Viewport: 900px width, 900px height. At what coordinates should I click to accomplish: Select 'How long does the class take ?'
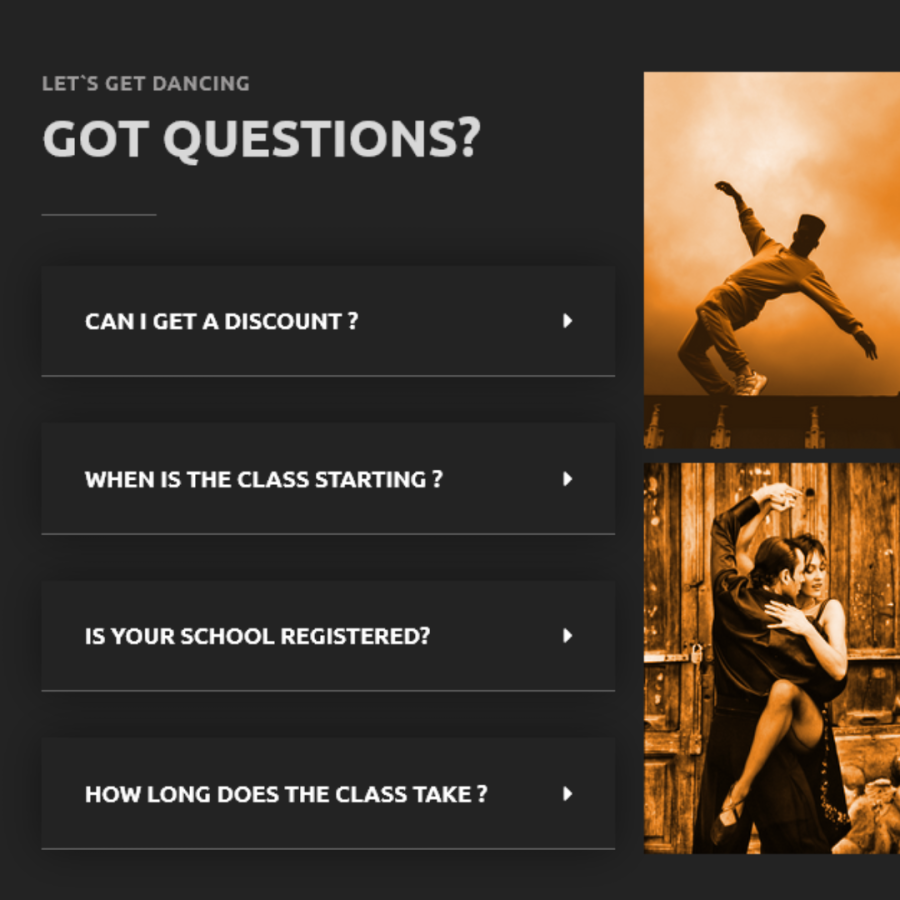click(286, 794)
